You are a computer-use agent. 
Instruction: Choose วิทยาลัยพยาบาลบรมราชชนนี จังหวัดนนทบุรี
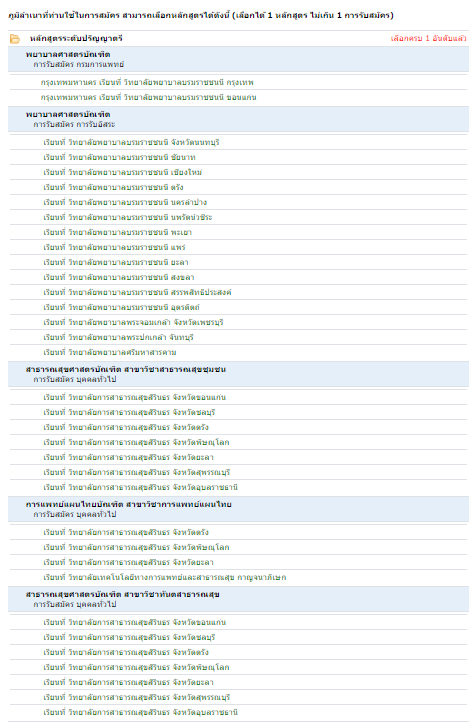pos(131,142)
